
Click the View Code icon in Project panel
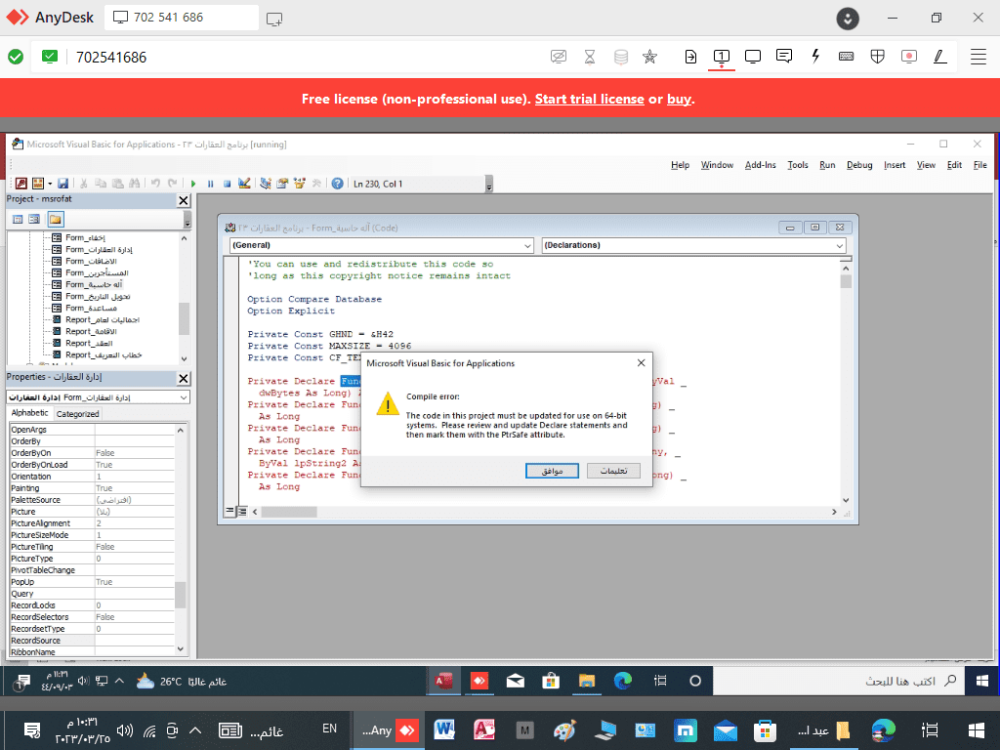pyautogui.click(x=18, y=219)
